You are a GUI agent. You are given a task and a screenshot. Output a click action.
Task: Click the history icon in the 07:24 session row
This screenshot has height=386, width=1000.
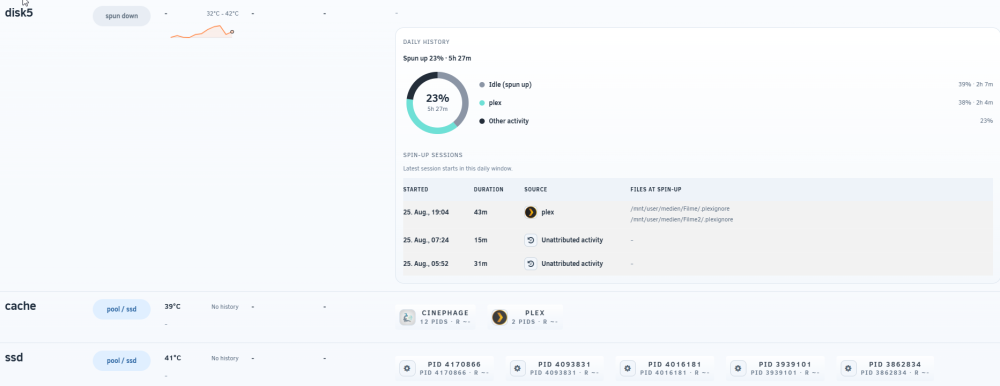531,240
